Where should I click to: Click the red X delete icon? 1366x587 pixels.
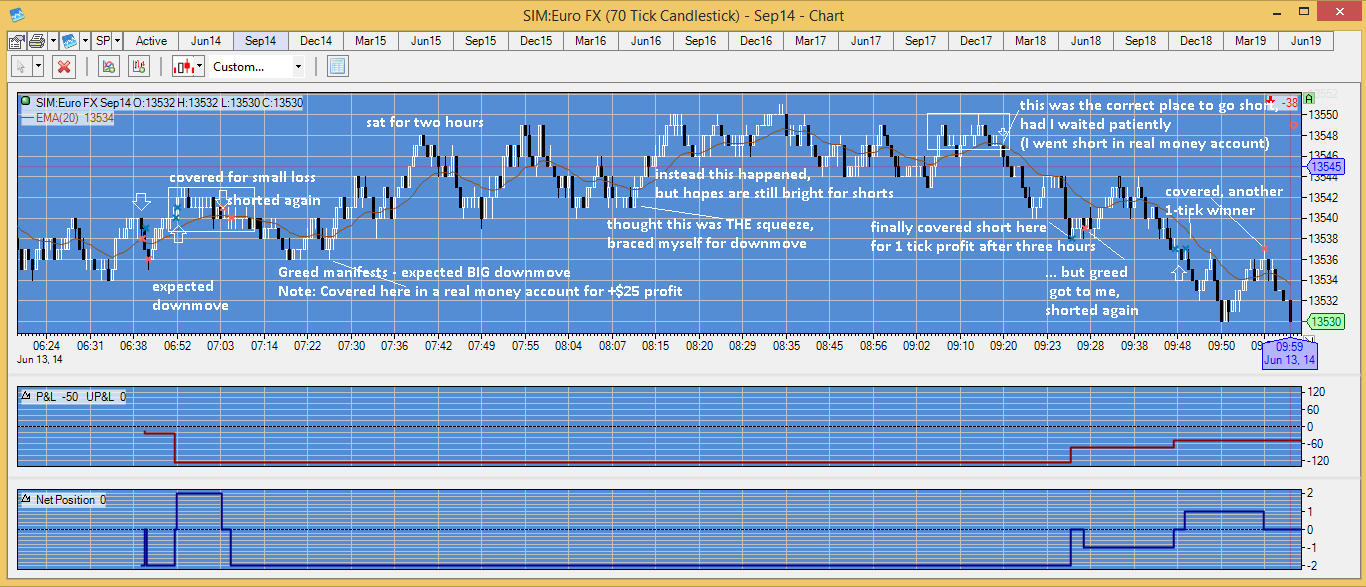click(65, 67)
